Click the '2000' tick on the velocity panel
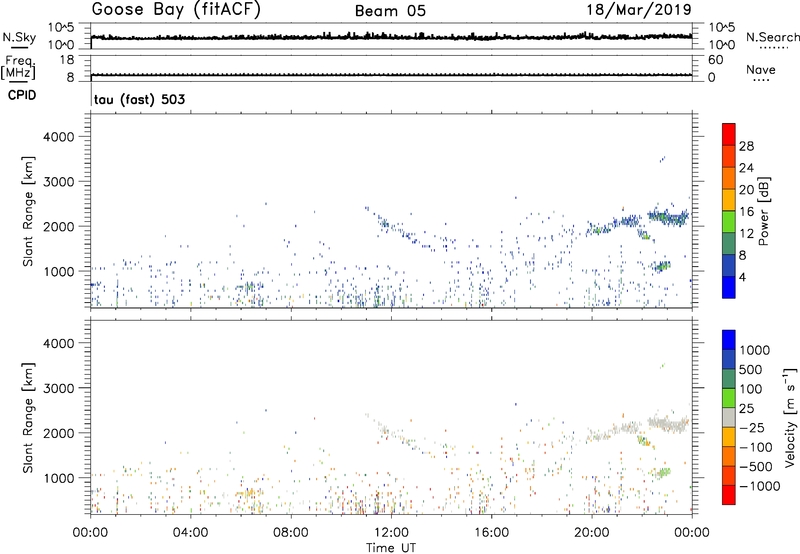800x554 pixels. coord(59,433)
